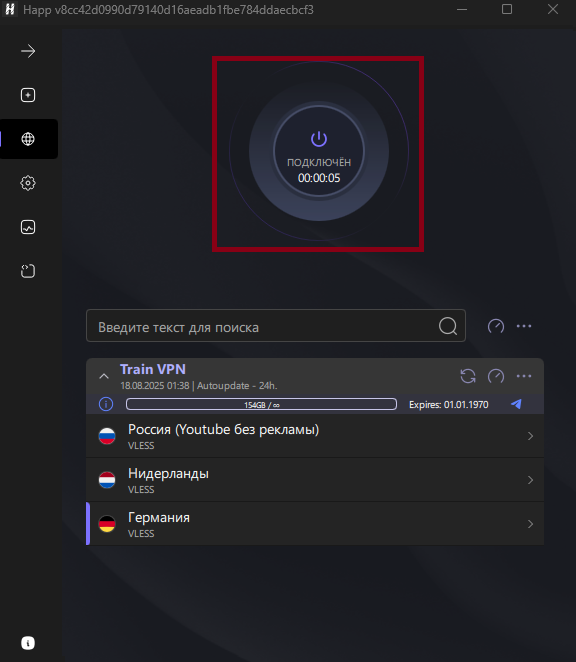Click the Netherlands flag icon

(x=107, y=480)
